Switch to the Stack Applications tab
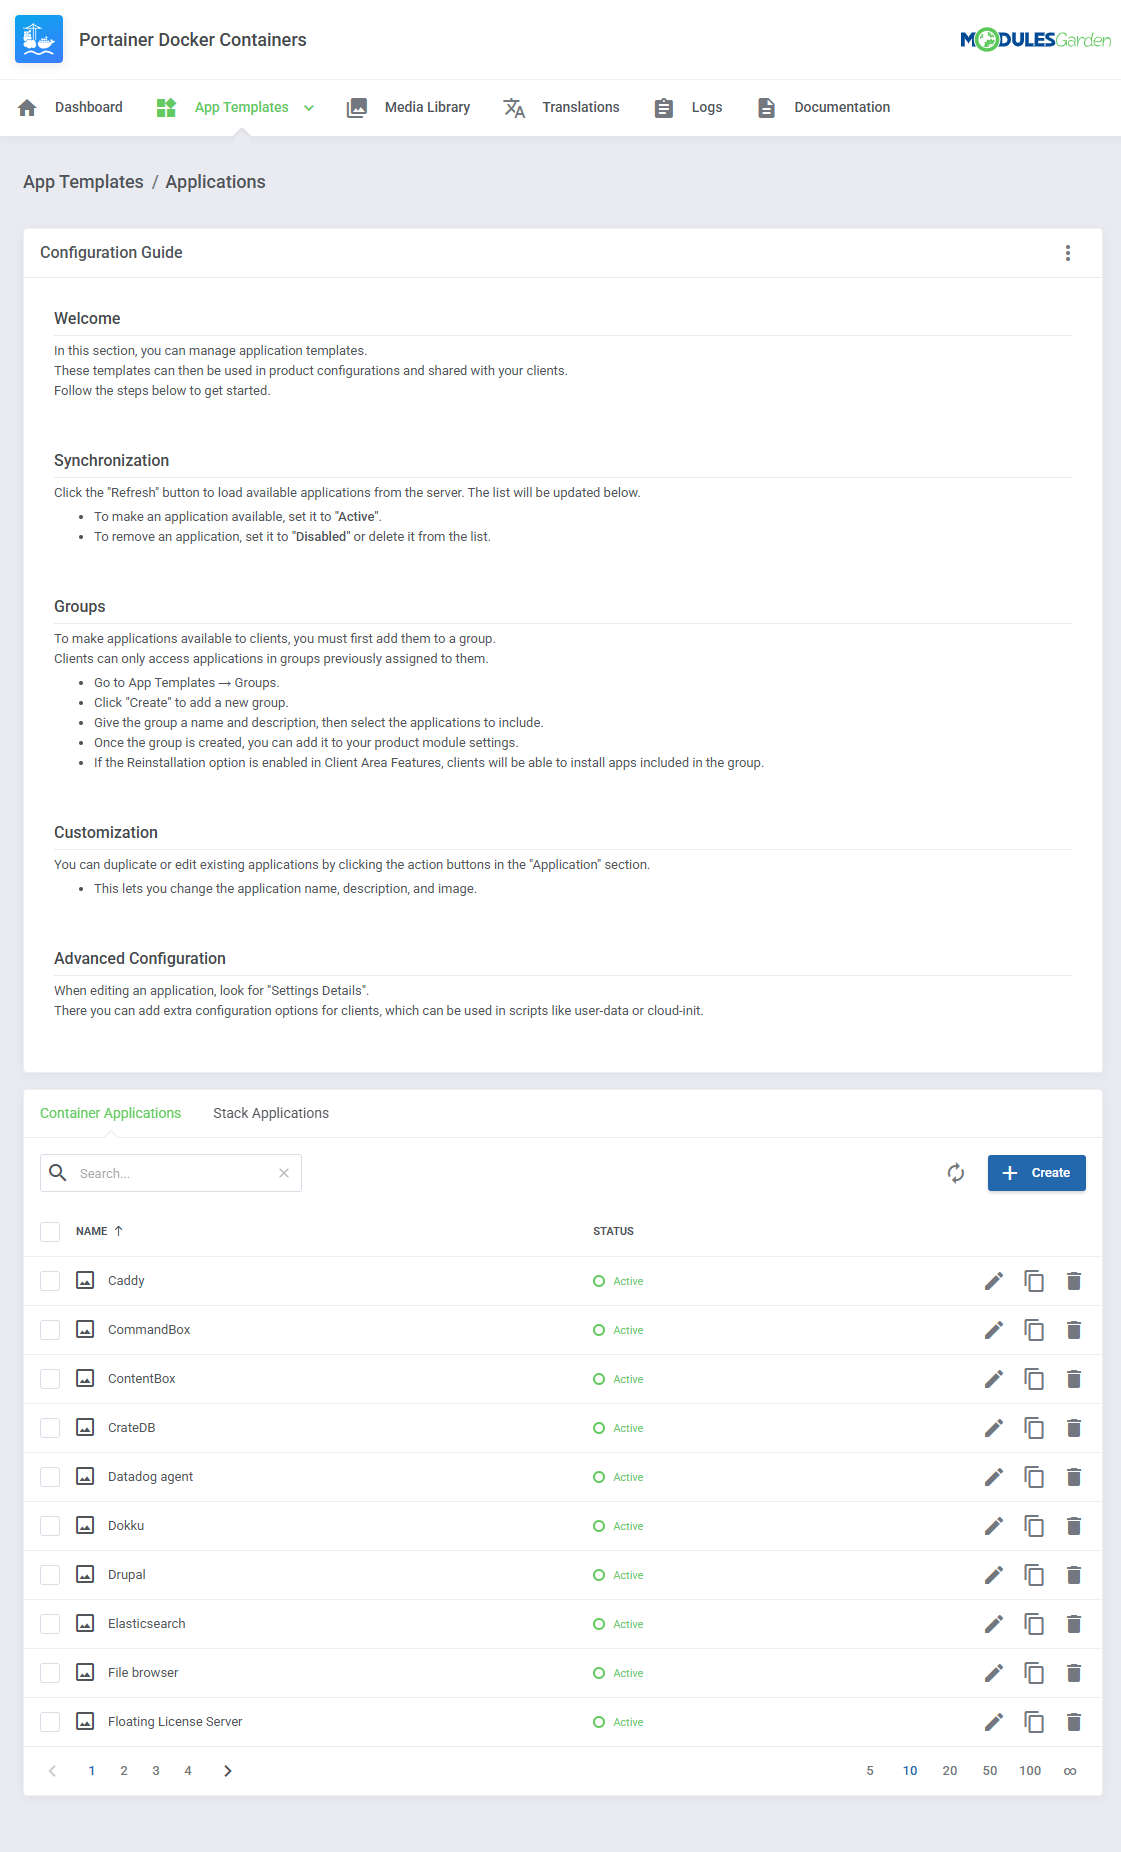 click(x=271, y=1113)
